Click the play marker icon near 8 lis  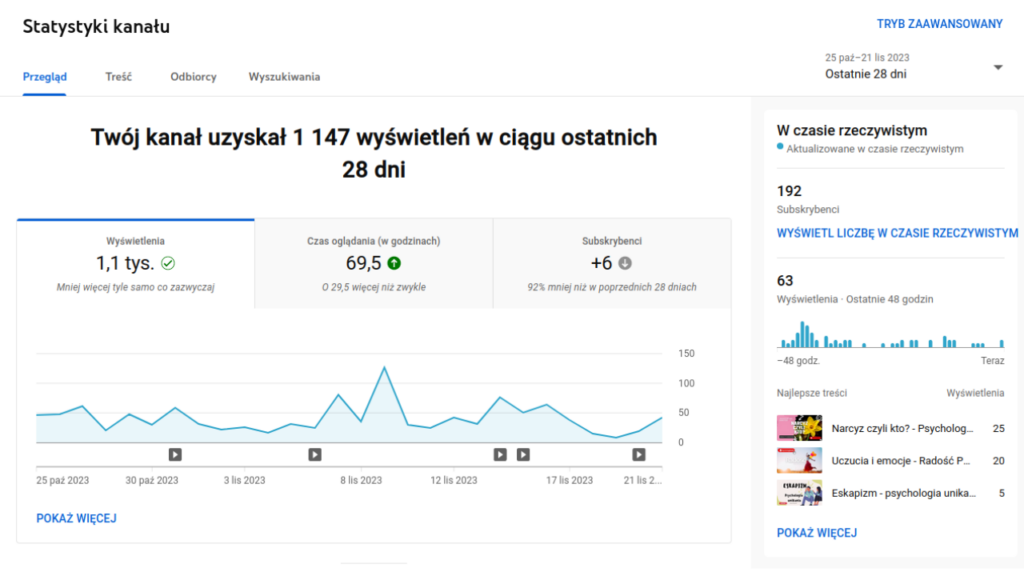[314, 453]
